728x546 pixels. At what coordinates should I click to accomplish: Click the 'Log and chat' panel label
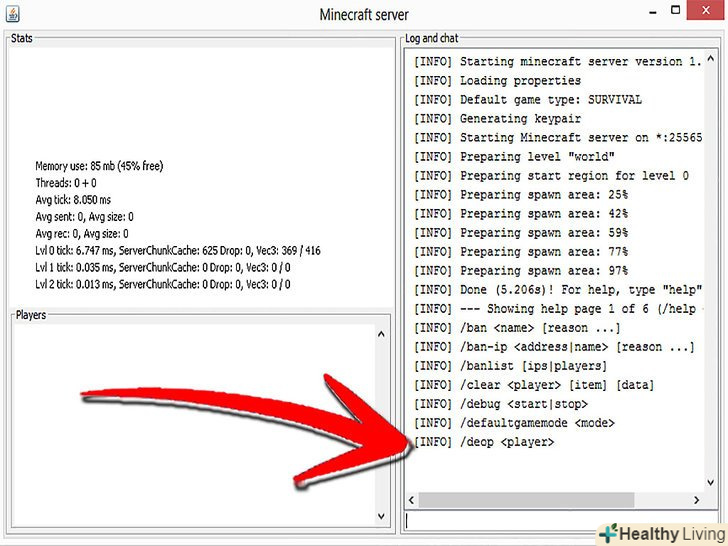click(x=432, y=38)
